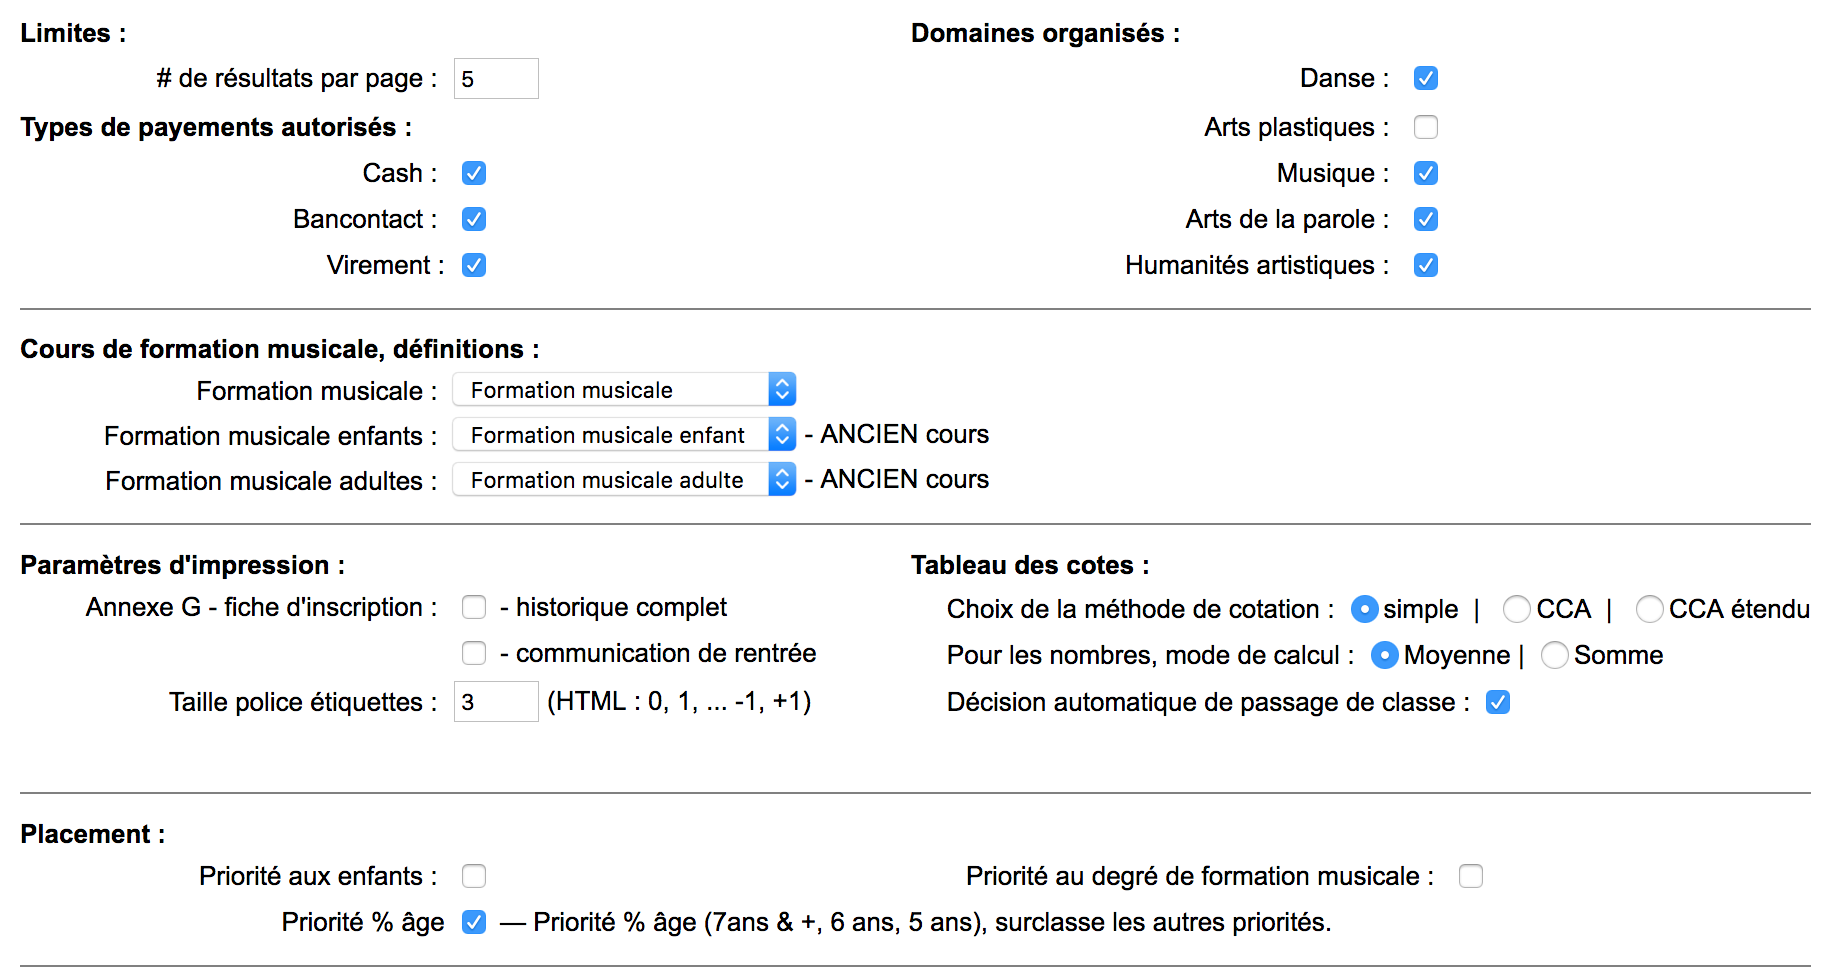The image size is (1826, 980).
Task: Click the résultats par page field
Action: [496, 79]
